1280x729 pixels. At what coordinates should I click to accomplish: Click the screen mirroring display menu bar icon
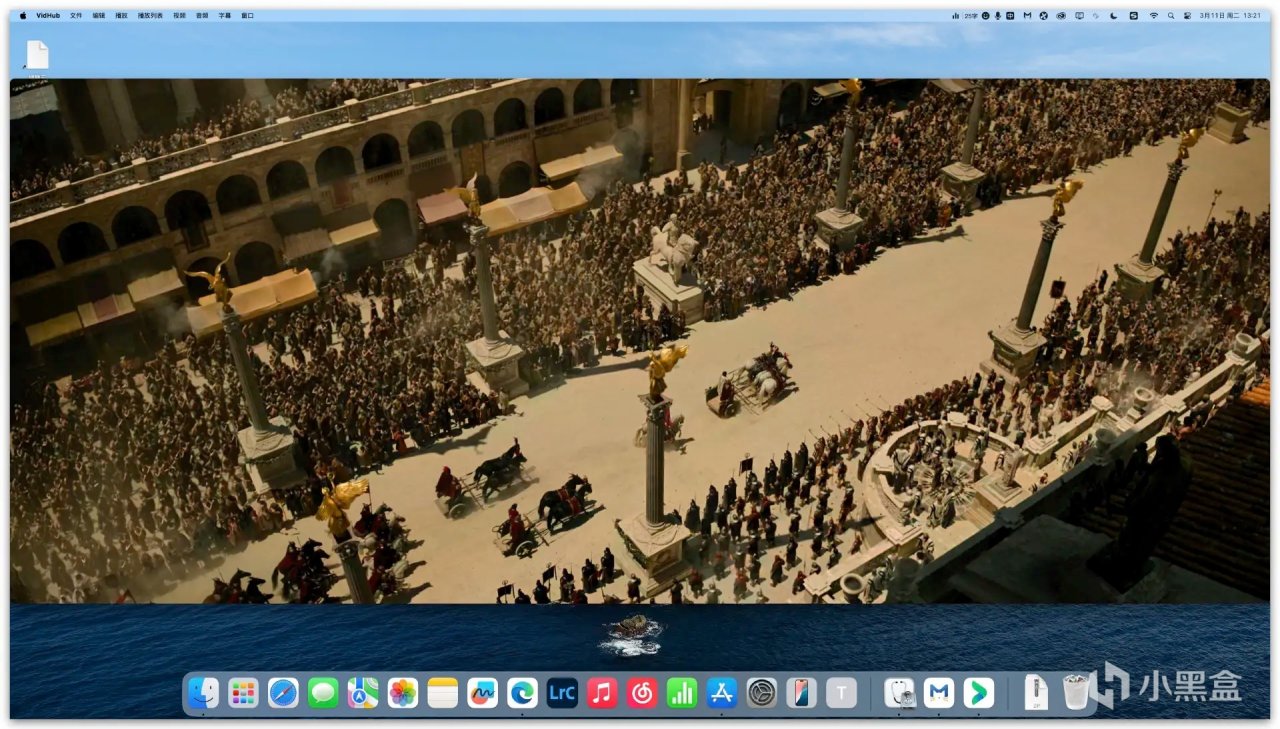1079,16
